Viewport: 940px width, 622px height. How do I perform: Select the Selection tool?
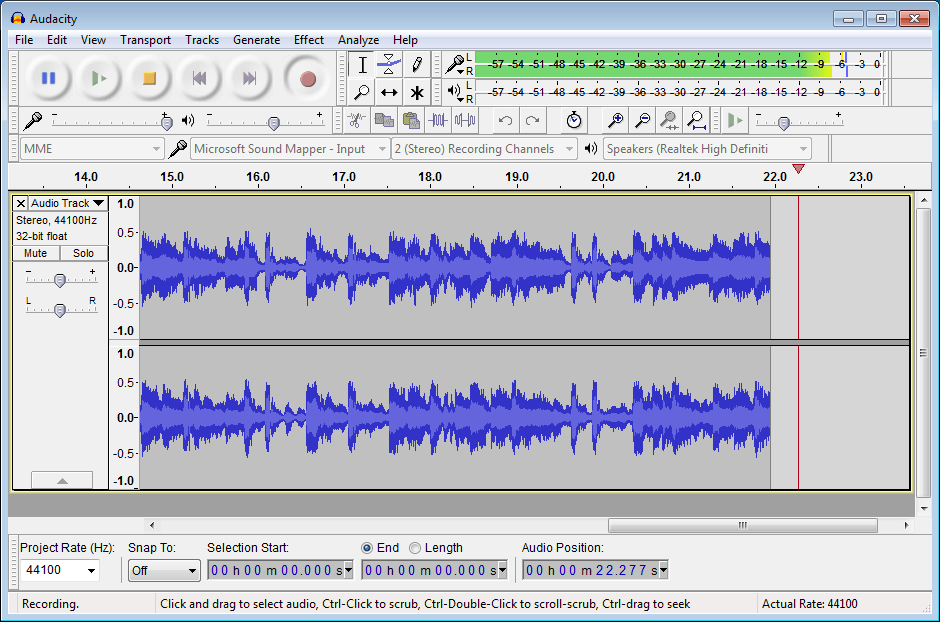pos(362,64)
